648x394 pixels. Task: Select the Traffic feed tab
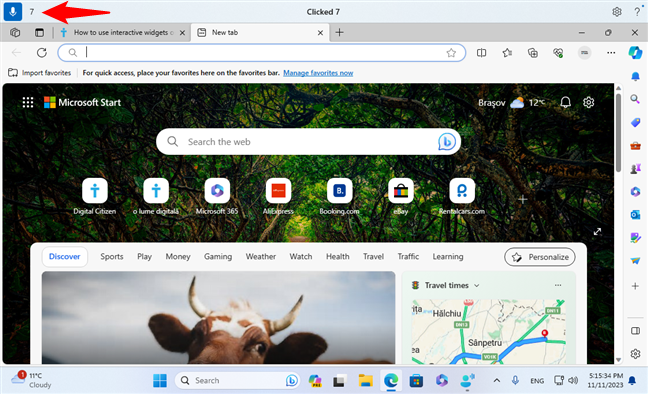tap(408, 257)
